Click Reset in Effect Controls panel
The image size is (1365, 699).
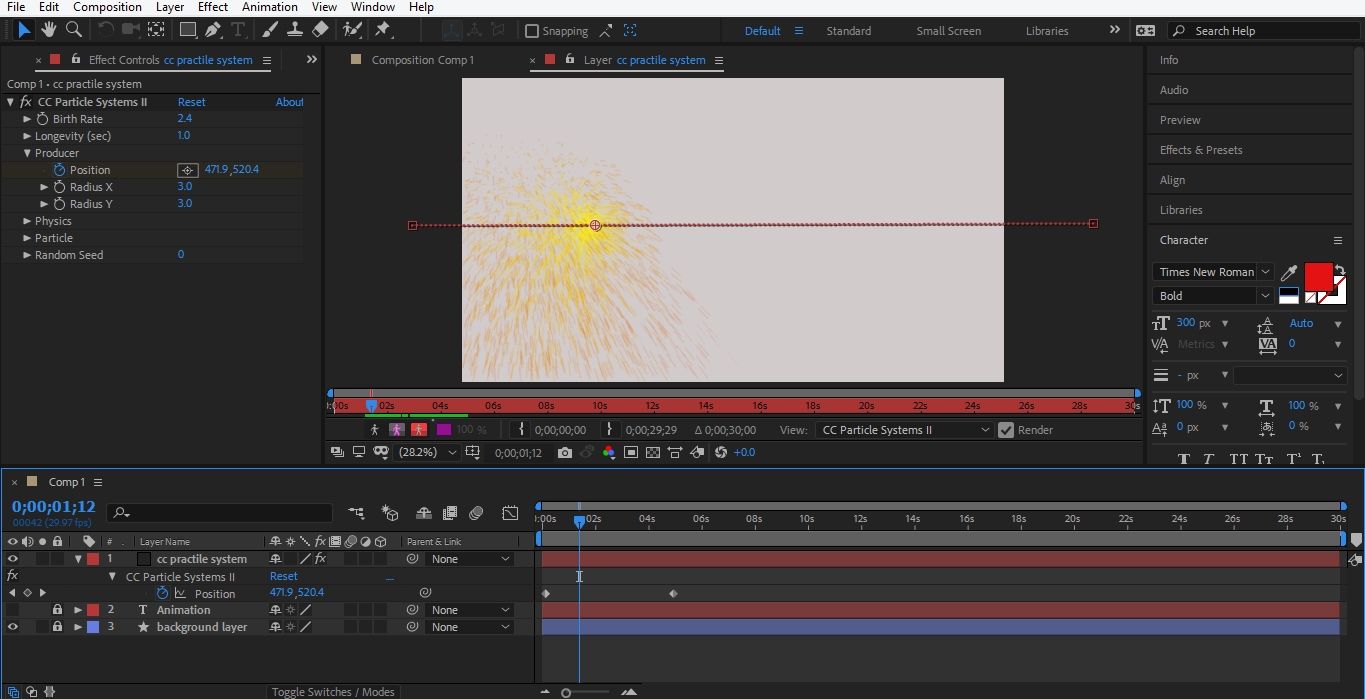pyautogui.click(x=191, y=102)
